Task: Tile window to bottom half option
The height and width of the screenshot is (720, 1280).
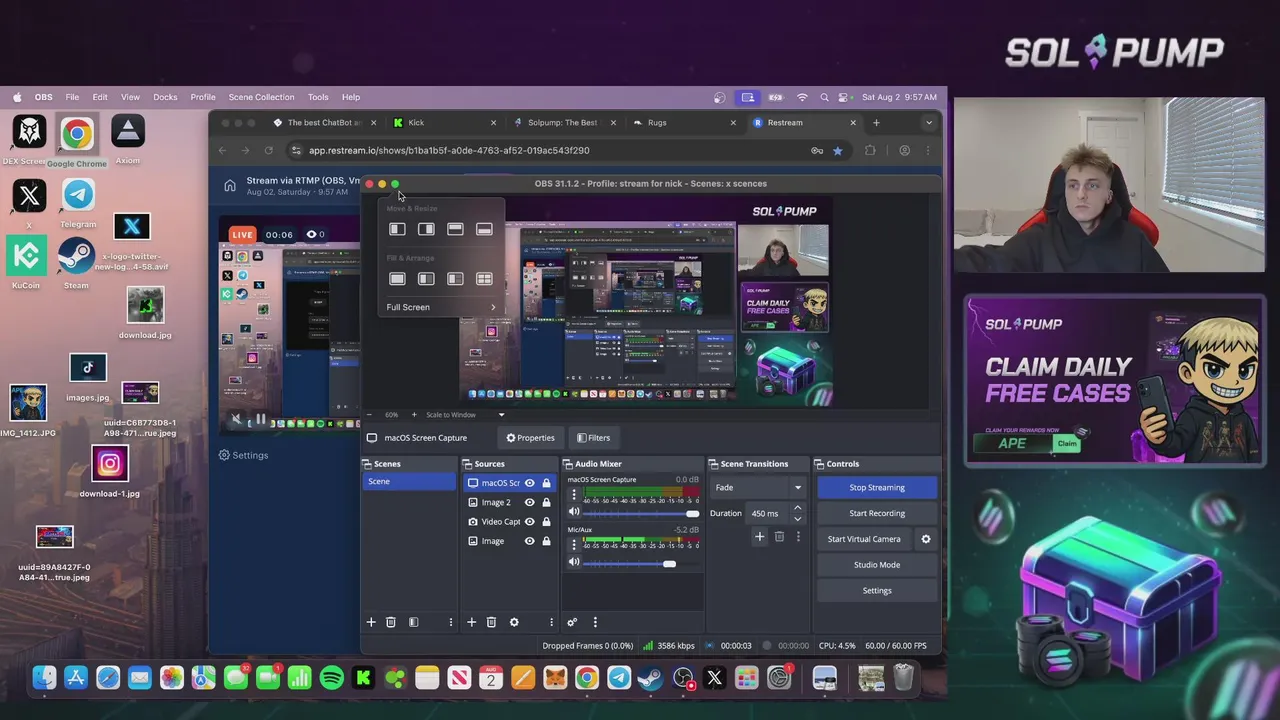Action: pyautogui.click(x=484, y=229)
